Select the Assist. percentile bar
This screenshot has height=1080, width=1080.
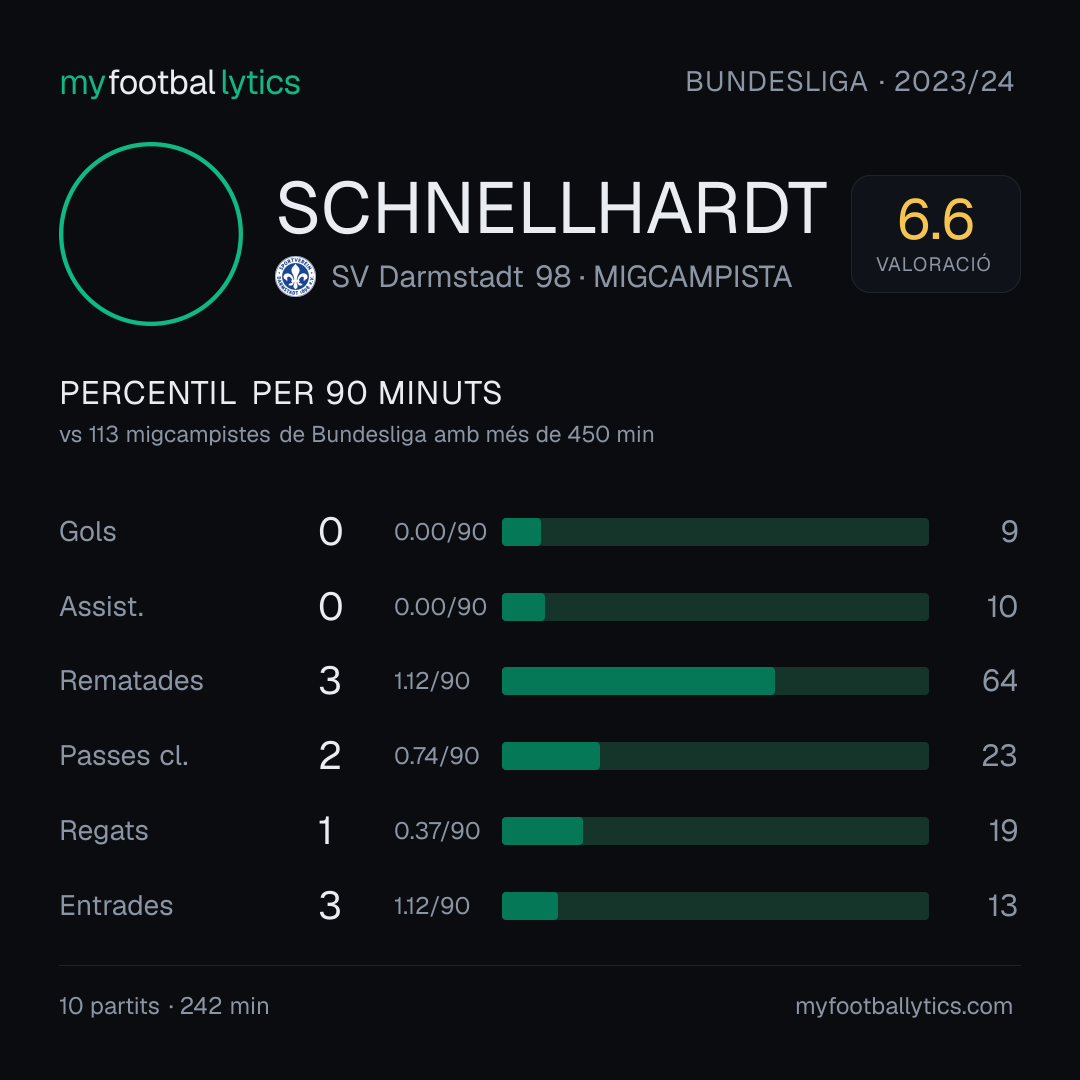tap(715, 607)
